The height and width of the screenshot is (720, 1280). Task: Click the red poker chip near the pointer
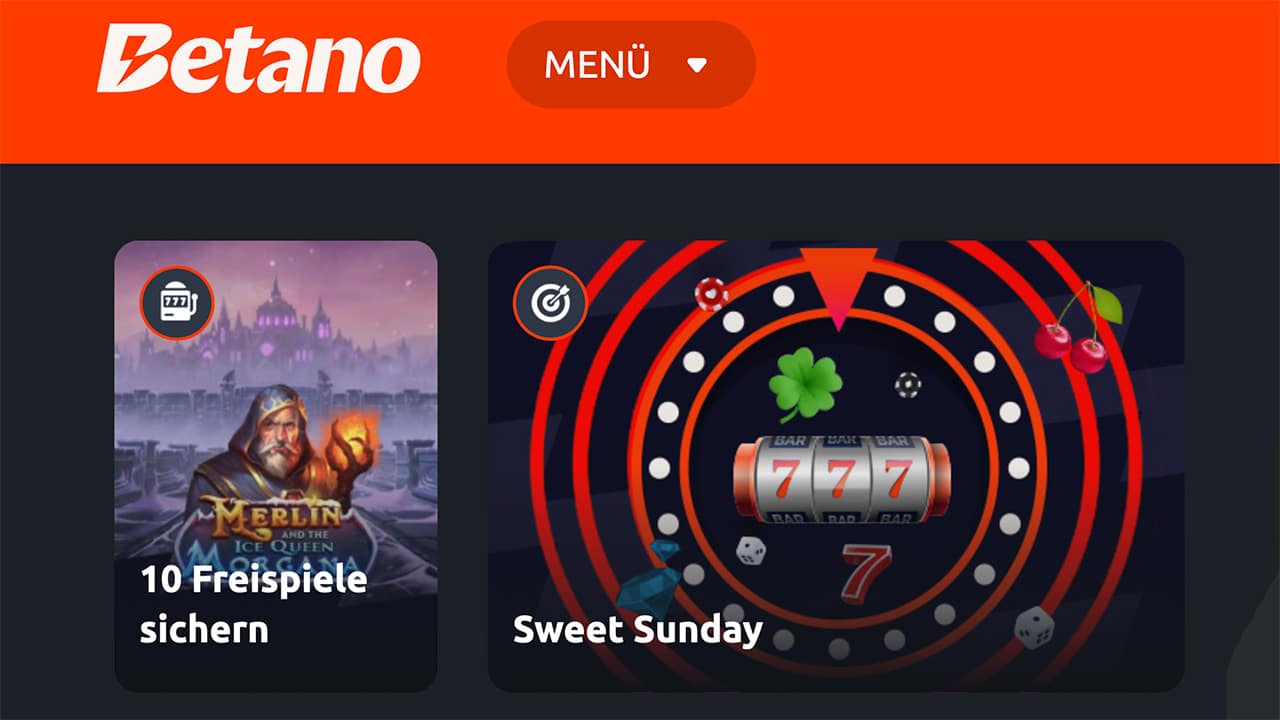pyautogui.click(x=711, y=293)
